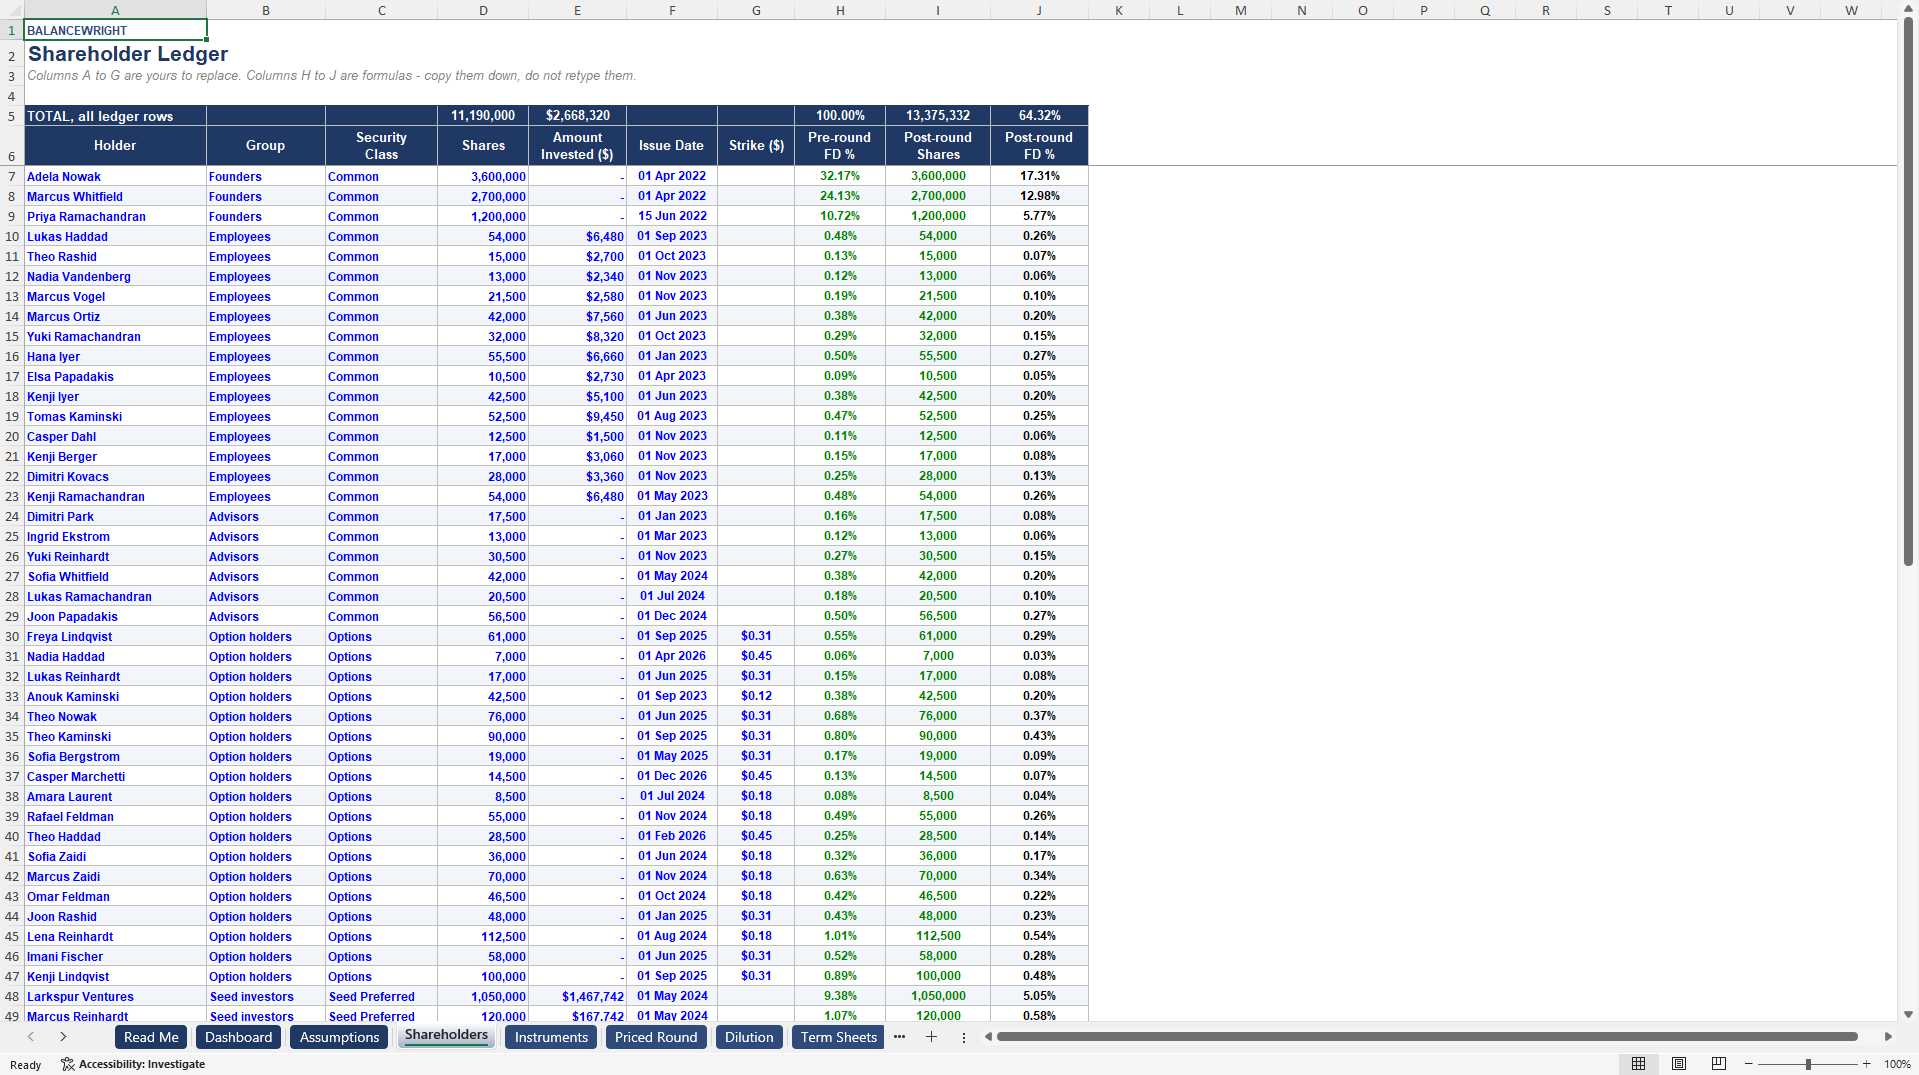
Task: Open the Dilution sheet tab
Action: [x=749, y=1037]
